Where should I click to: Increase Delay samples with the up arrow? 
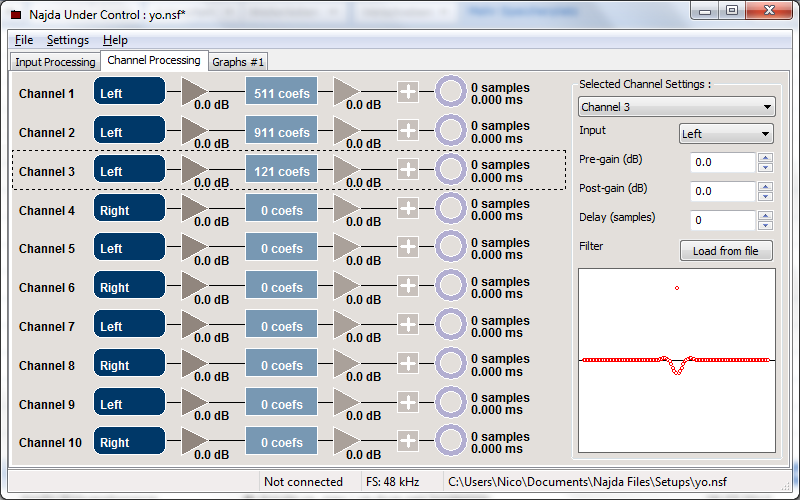[x=765, y=215]
